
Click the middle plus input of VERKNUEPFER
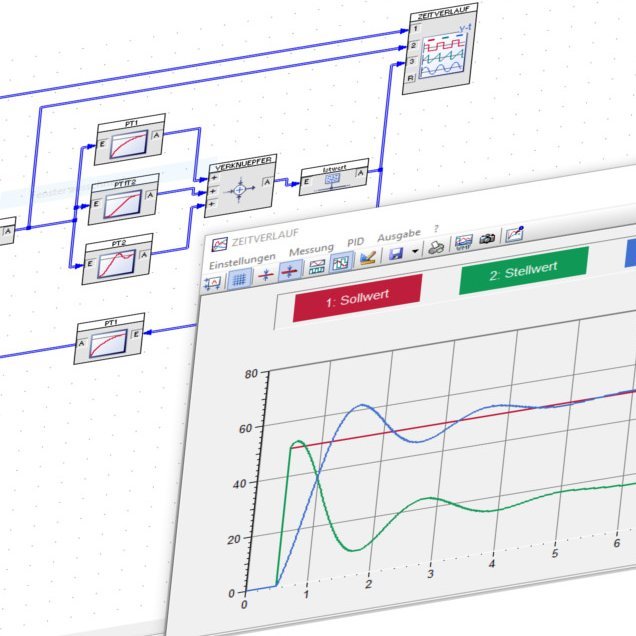point(213,191)
